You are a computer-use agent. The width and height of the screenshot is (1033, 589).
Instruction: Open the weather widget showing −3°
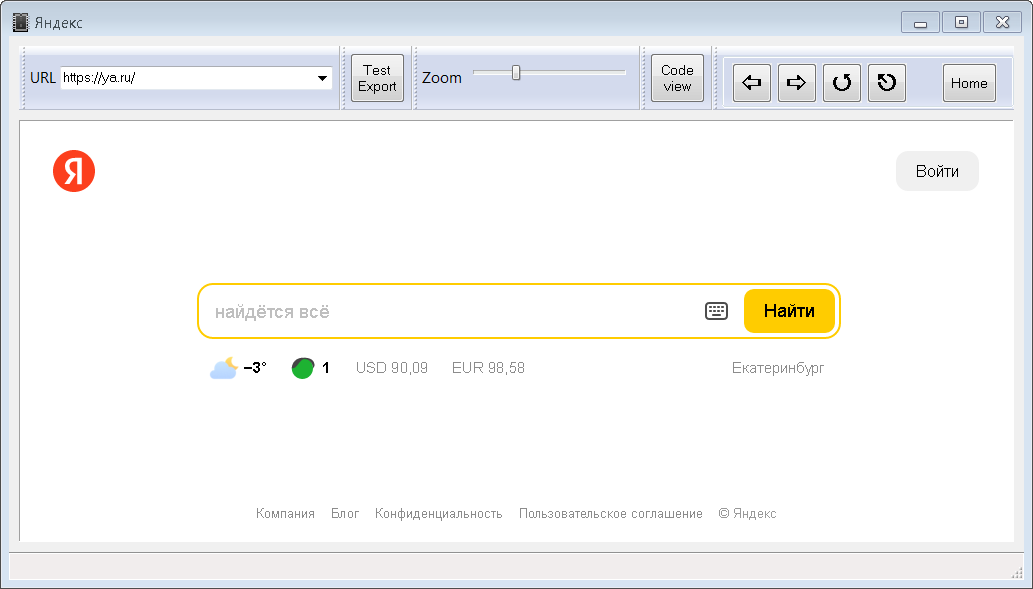(238, 368)
